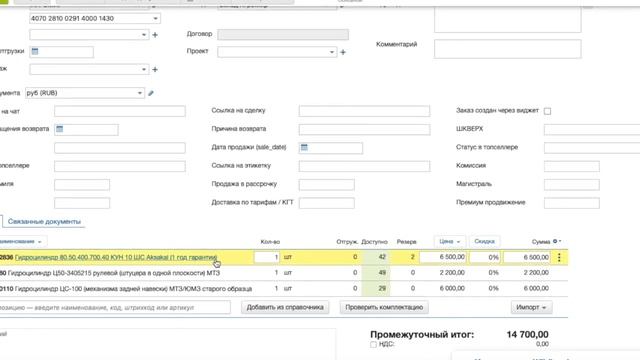Open Гидроцилиндр 80.50.400.700.40 КУН 10 product link
Image resolution: width=640 pixels, height=360 pixels.
(116, 258)
